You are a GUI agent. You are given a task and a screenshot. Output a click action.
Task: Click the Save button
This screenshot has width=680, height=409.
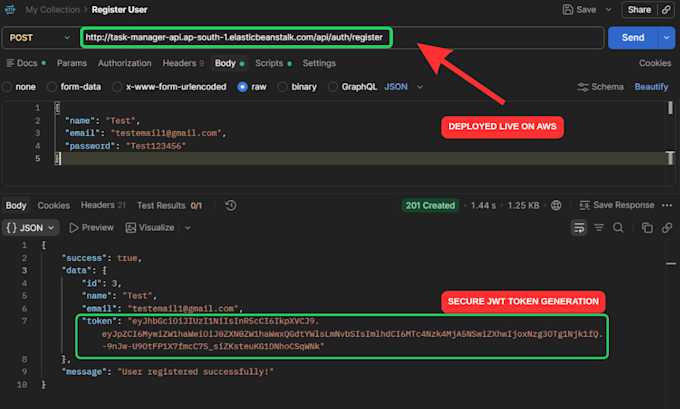click(x=579, y=10)
